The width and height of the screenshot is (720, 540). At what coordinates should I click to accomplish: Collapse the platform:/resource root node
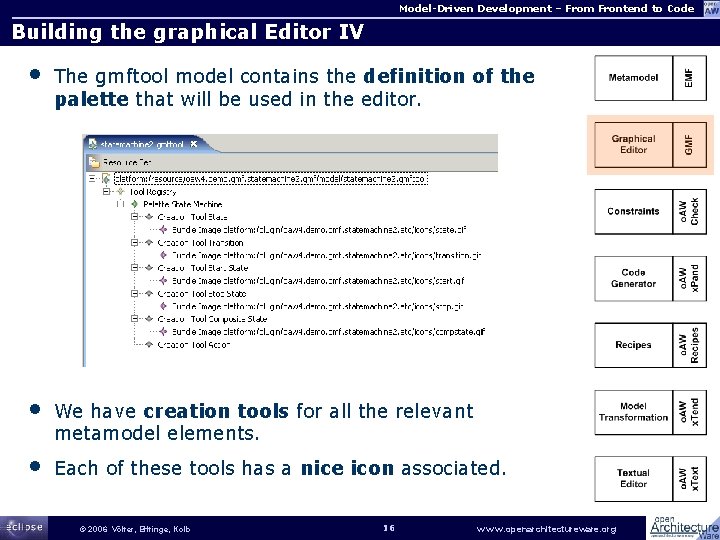click(x=92, y=179)
